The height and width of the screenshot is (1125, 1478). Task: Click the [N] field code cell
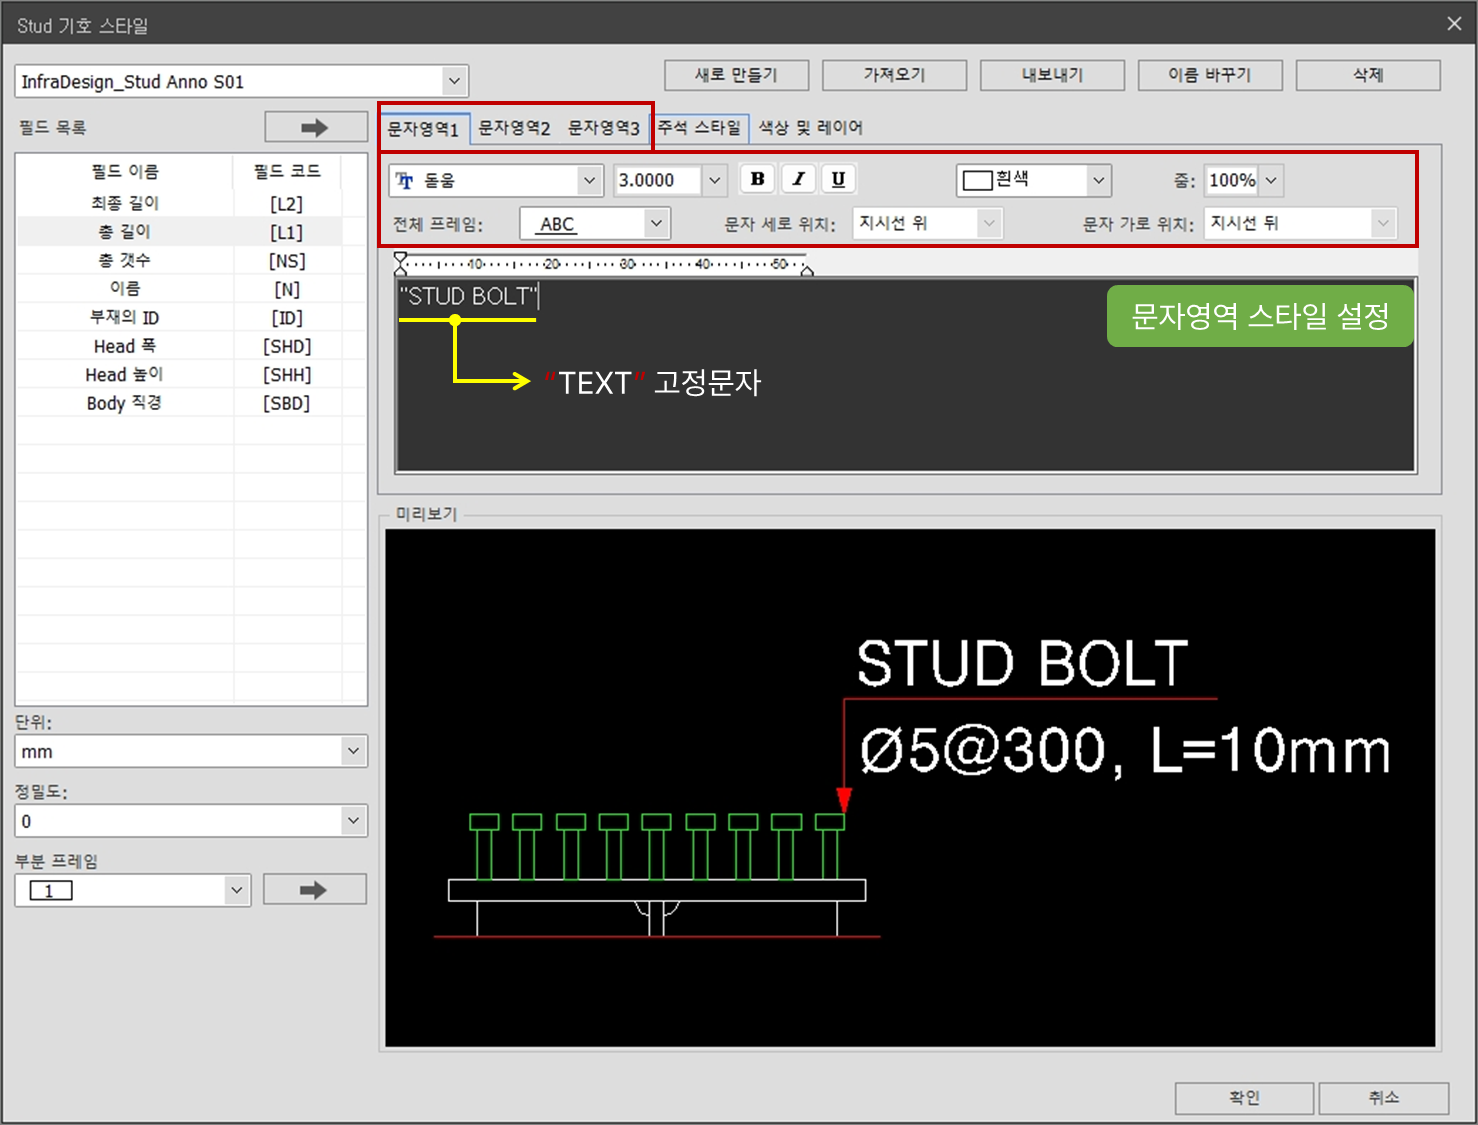click(x=287, y=290)
